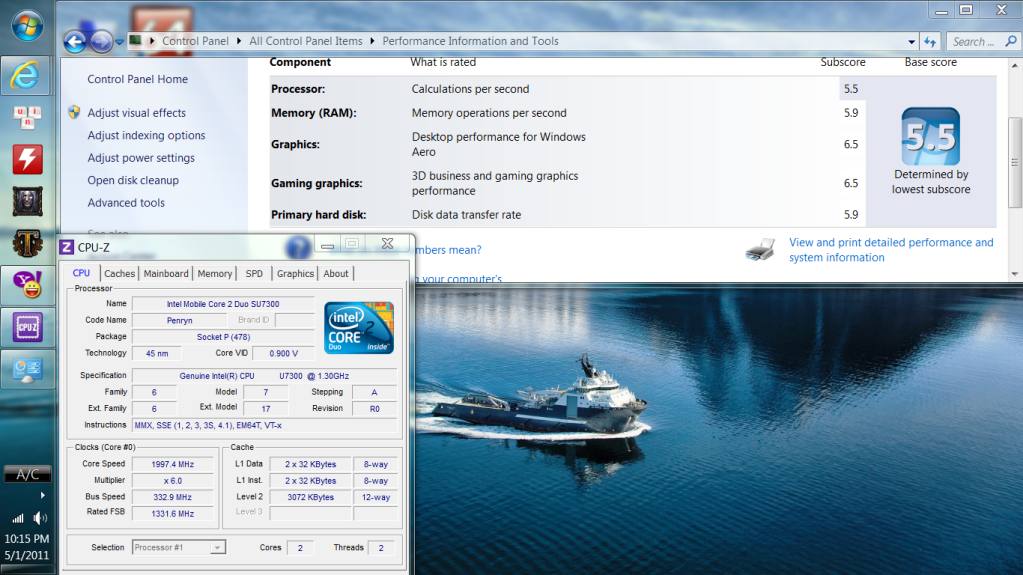Click the printer icon
Viewport: 1023px width, 575px height.
(761, 249)
